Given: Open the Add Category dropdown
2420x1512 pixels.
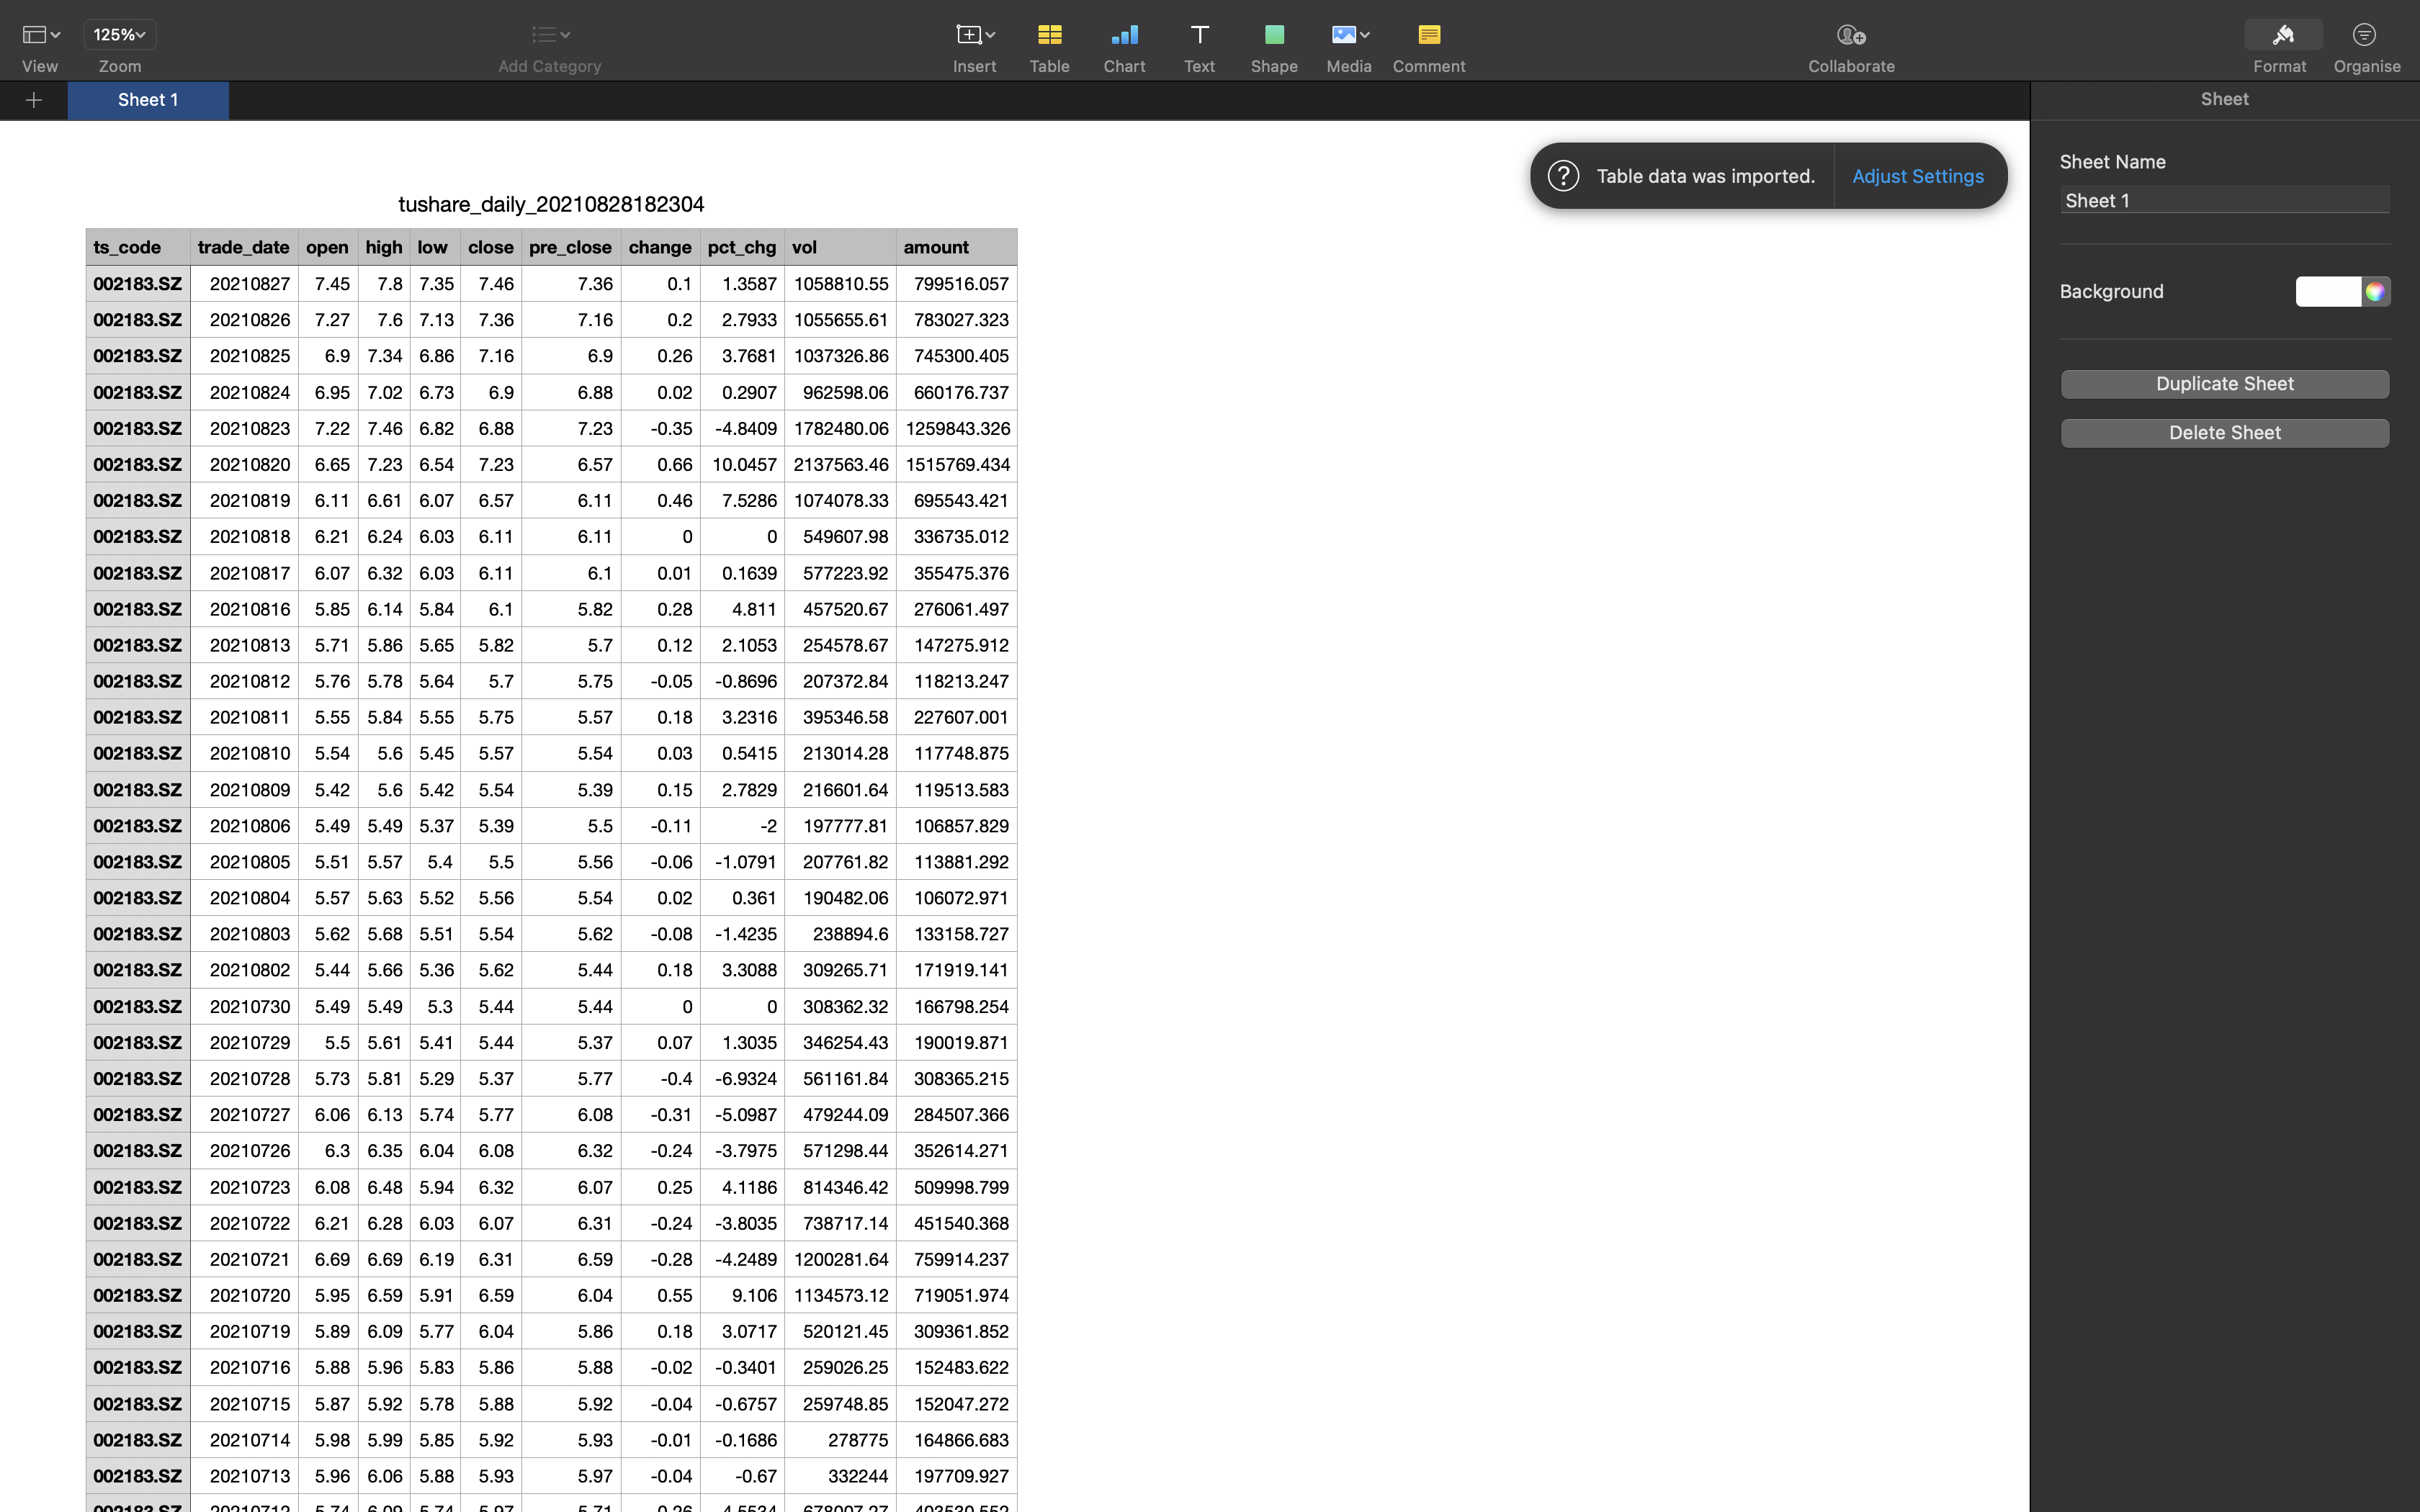Looking at the screenshot, I should (549, 34).
